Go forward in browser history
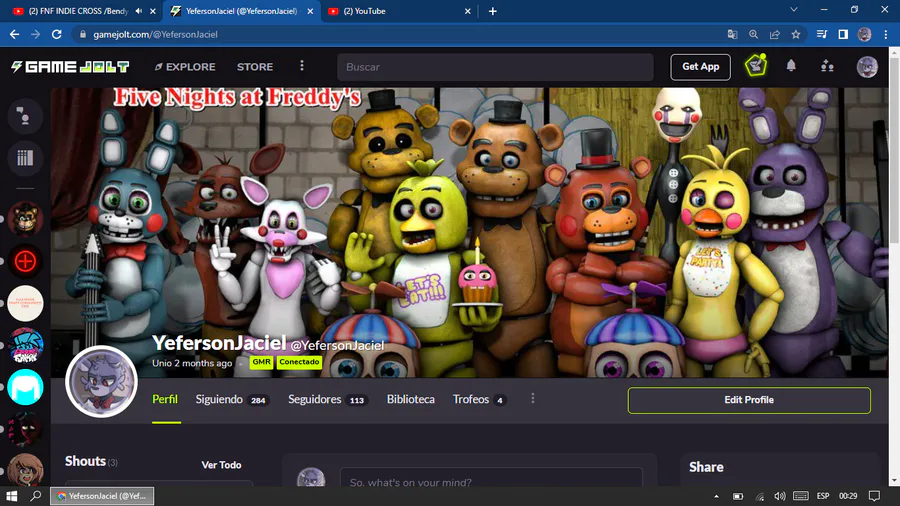This screenshot has height=506, width=900. point(36,34)
